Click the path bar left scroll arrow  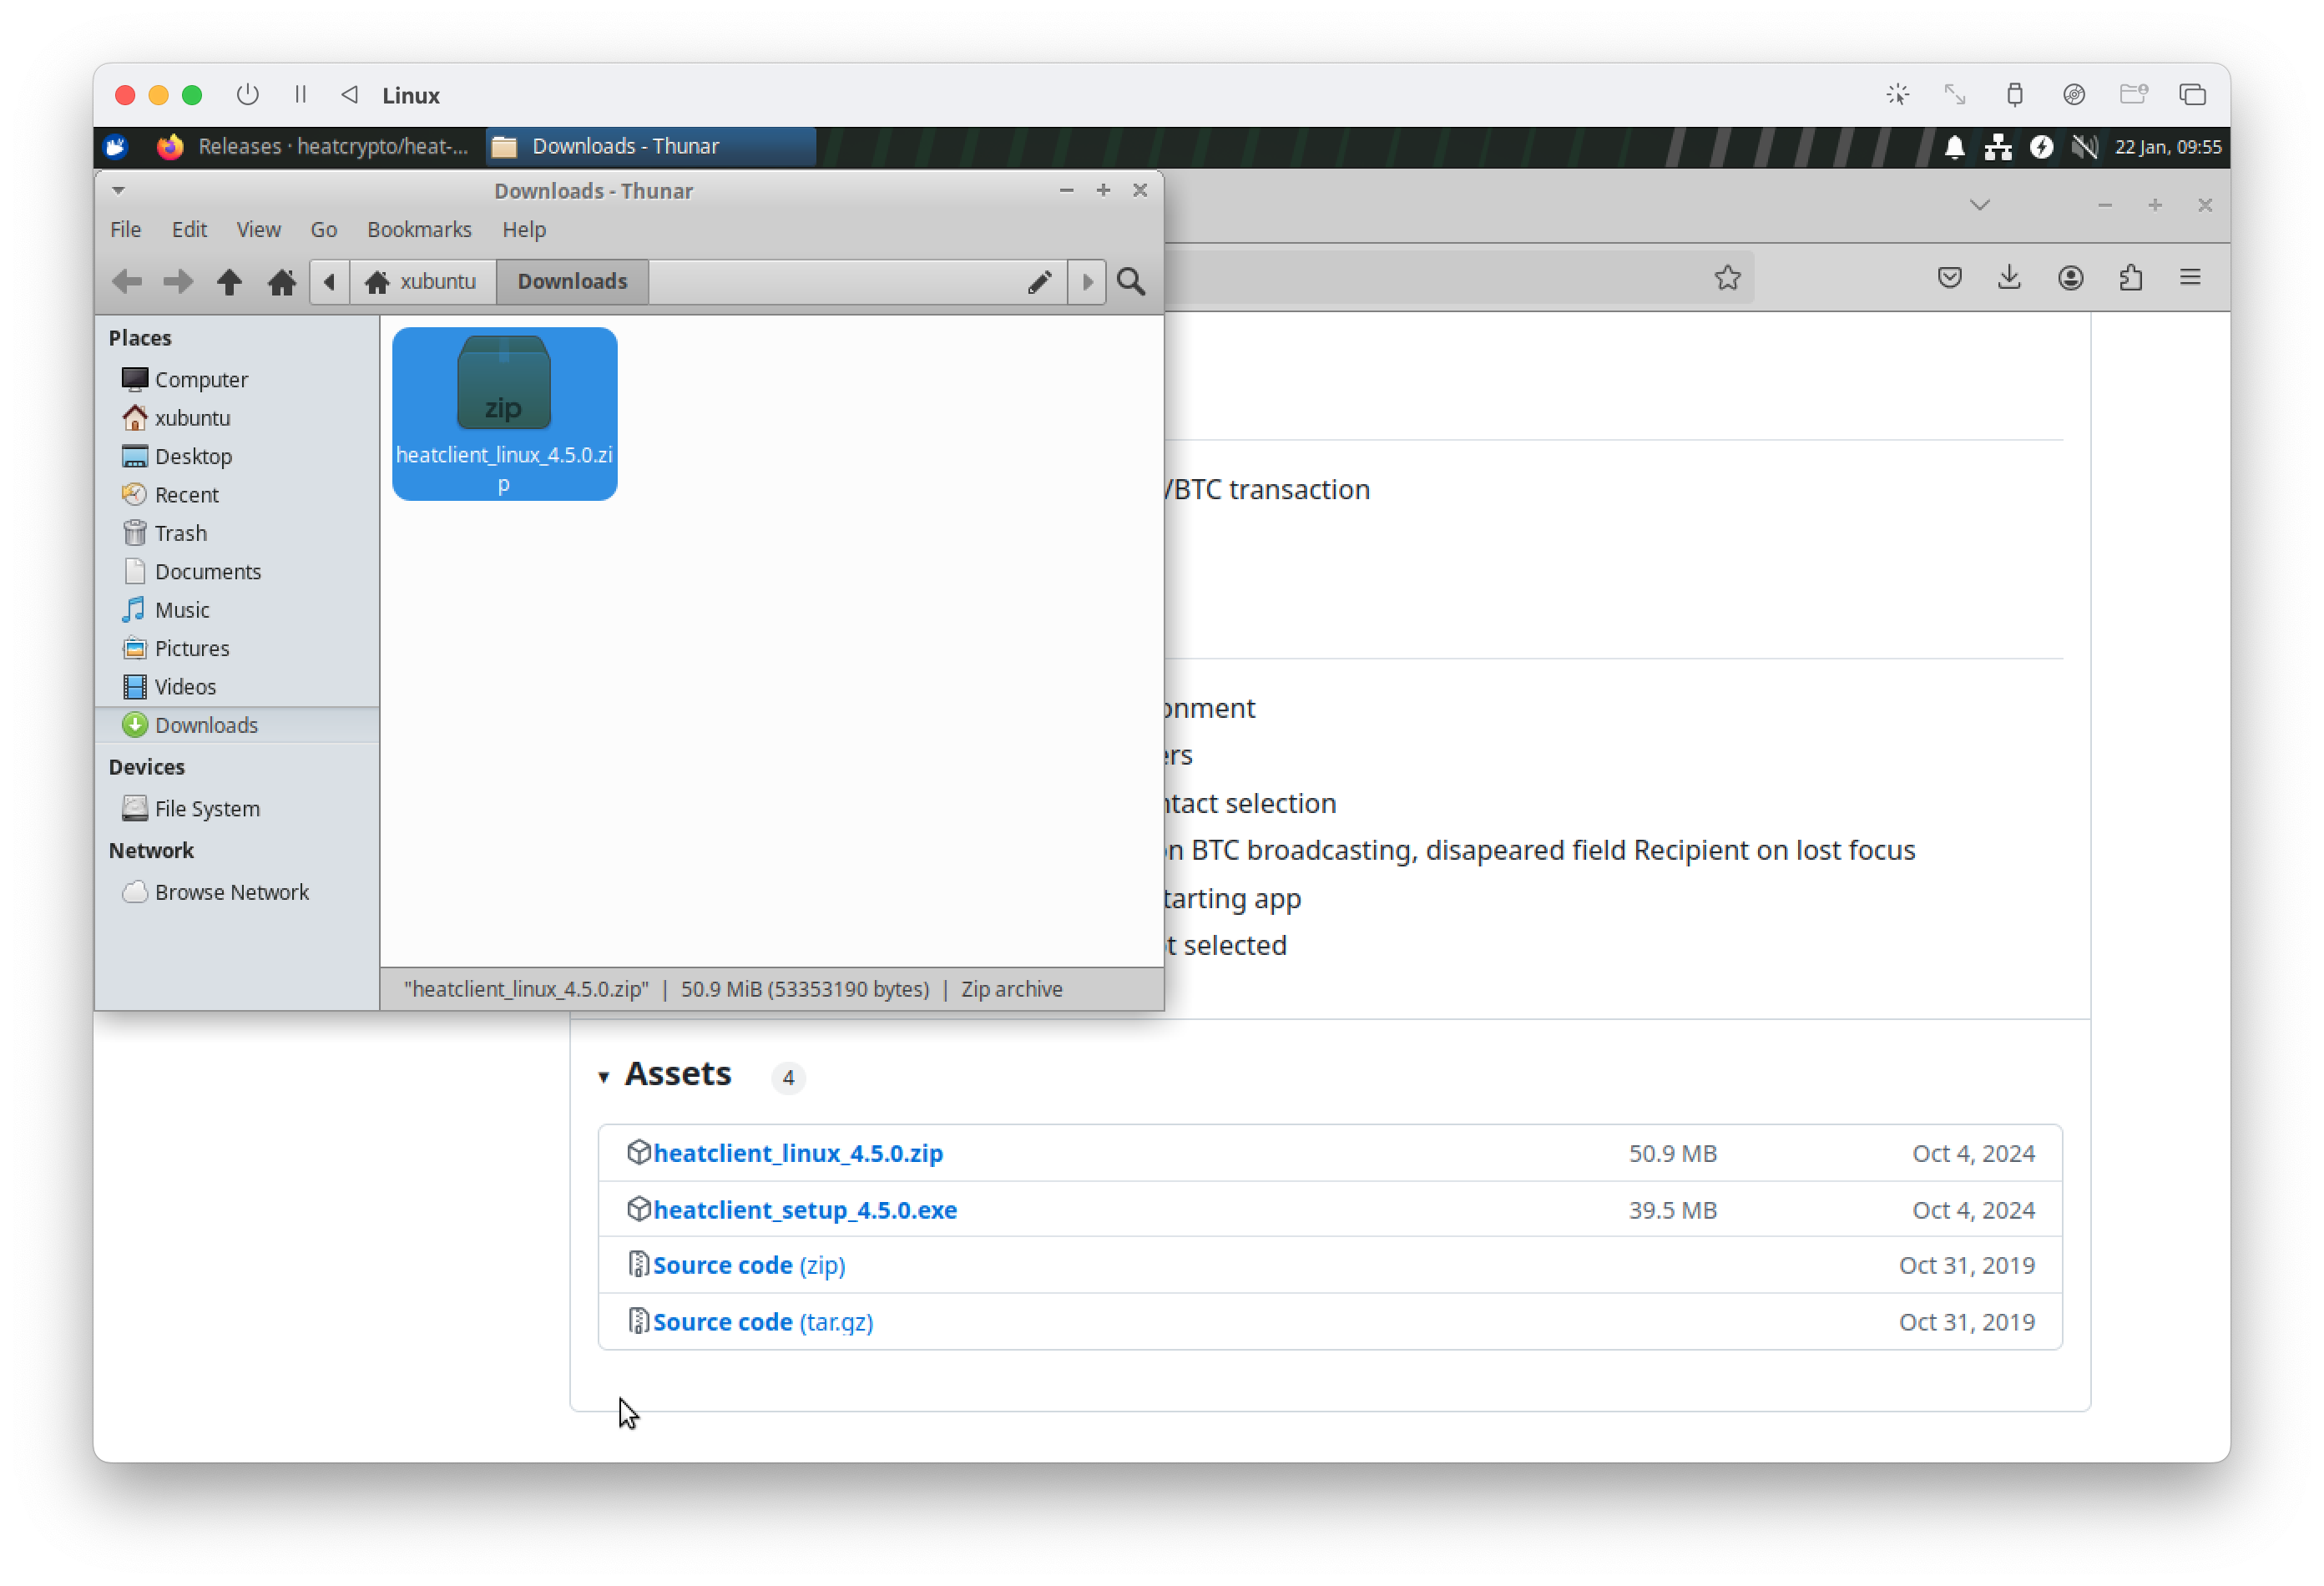click(329, 282)
